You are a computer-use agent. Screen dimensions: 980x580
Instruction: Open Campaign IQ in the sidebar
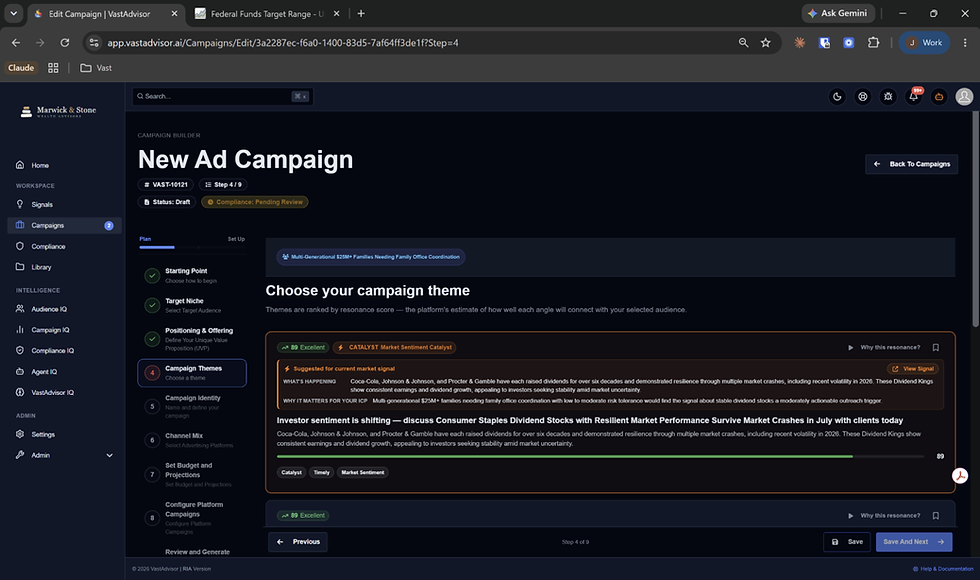pyautogui.click(x=50, y=329)
